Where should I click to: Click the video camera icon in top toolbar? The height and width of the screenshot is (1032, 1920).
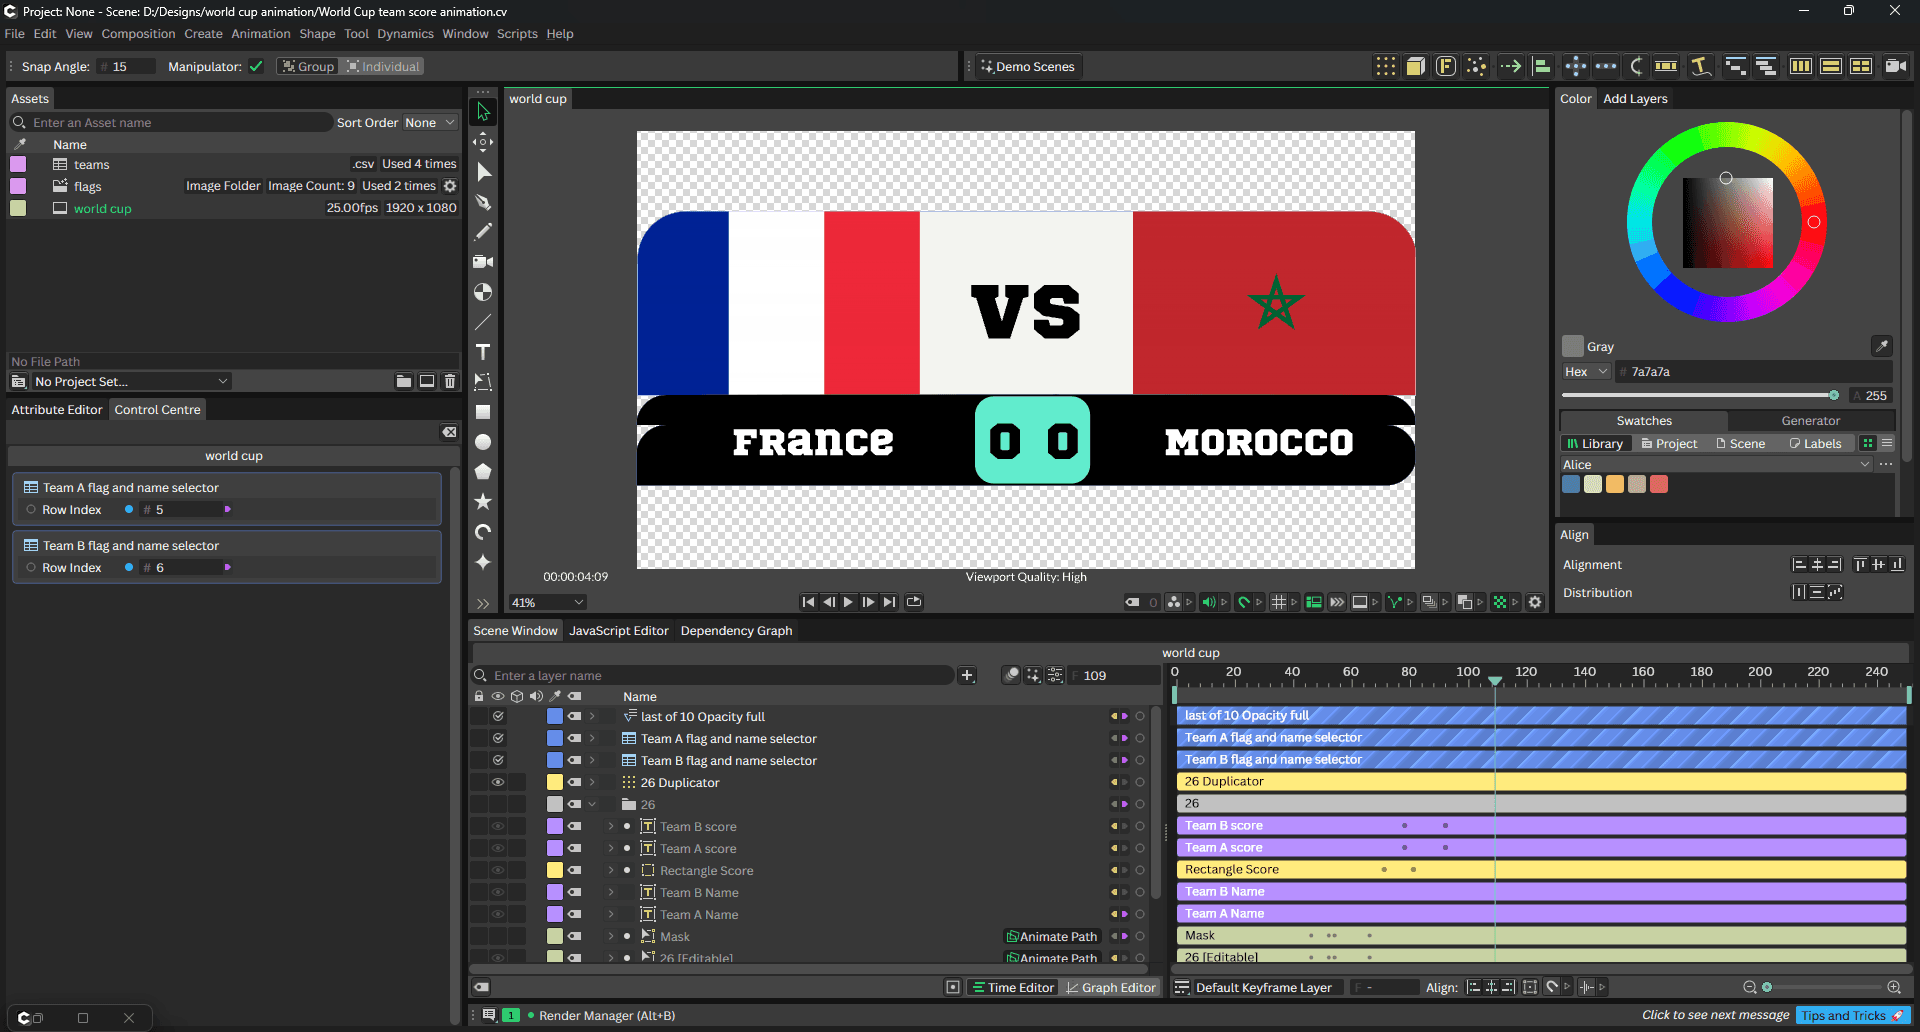(1895, 66)
